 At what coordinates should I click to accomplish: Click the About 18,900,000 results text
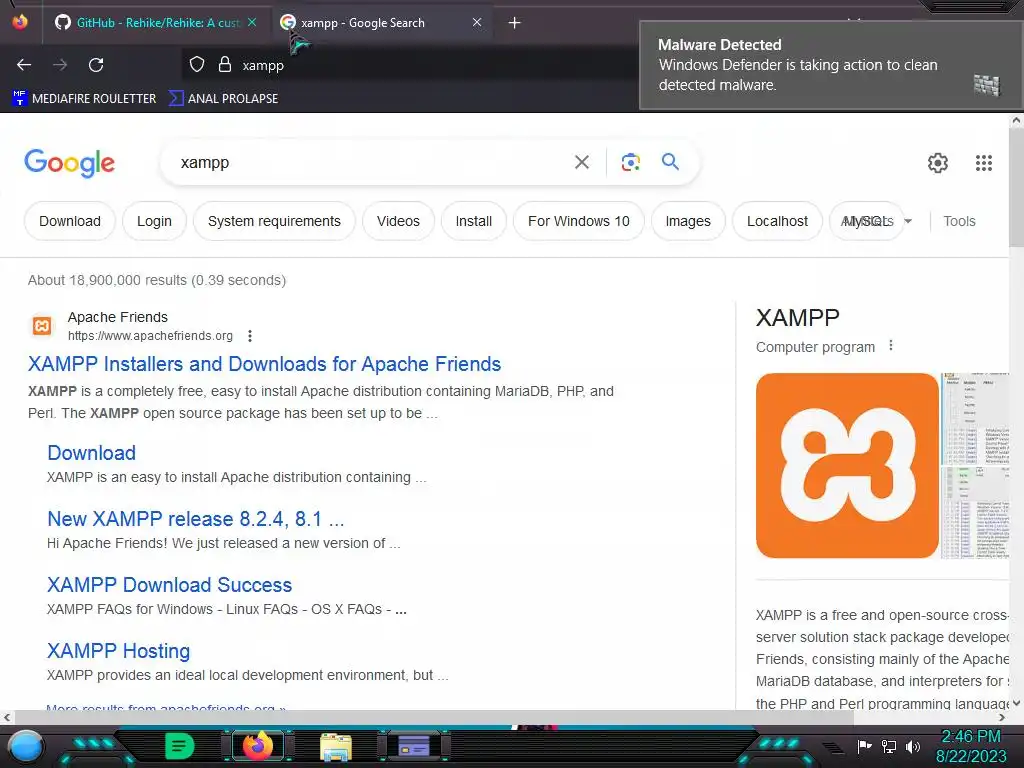tap(157, 280)
